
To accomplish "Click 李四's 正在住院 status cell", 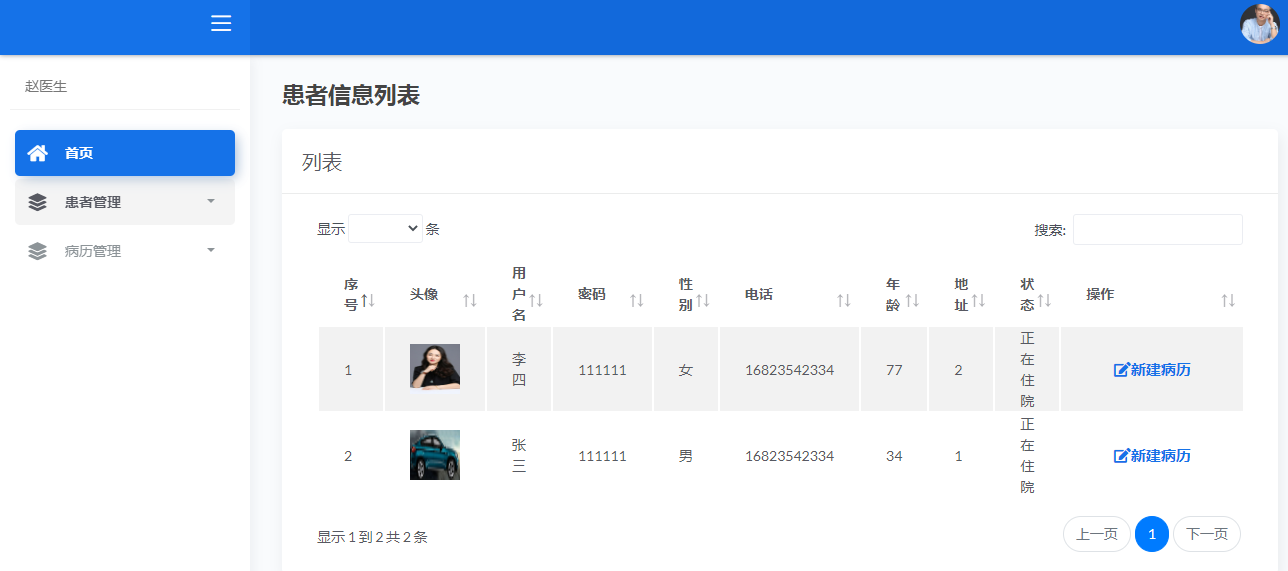I will (x=1027, y=370).
